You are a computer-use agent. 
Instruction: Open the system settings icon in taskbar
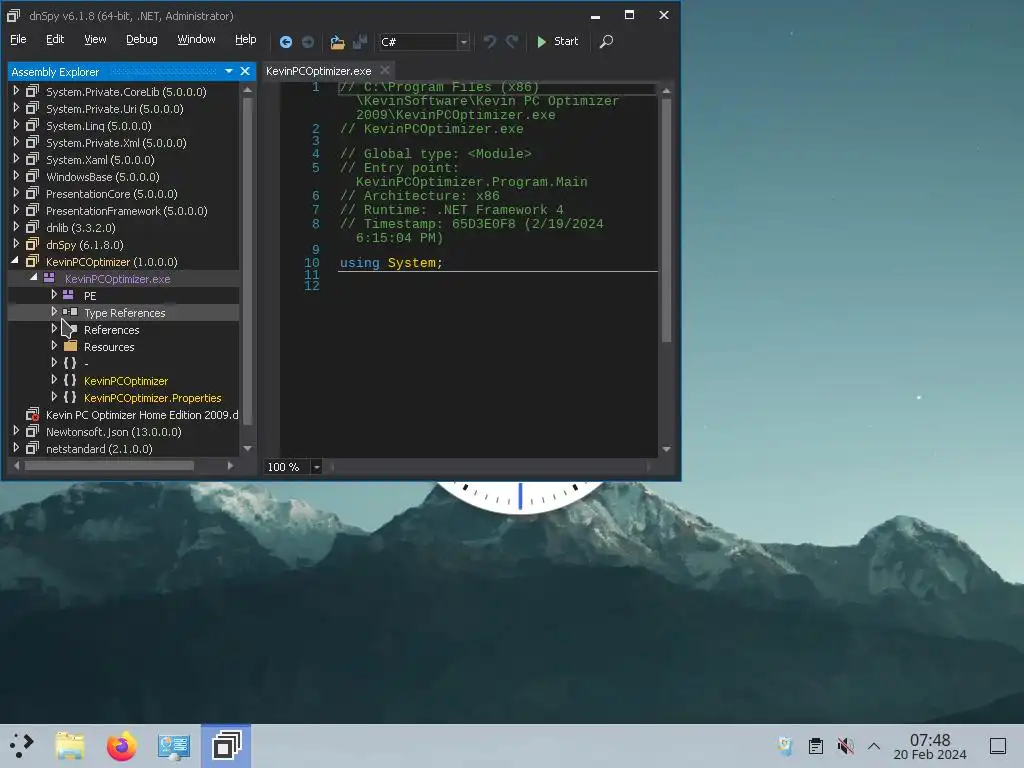tap(174, 745)
